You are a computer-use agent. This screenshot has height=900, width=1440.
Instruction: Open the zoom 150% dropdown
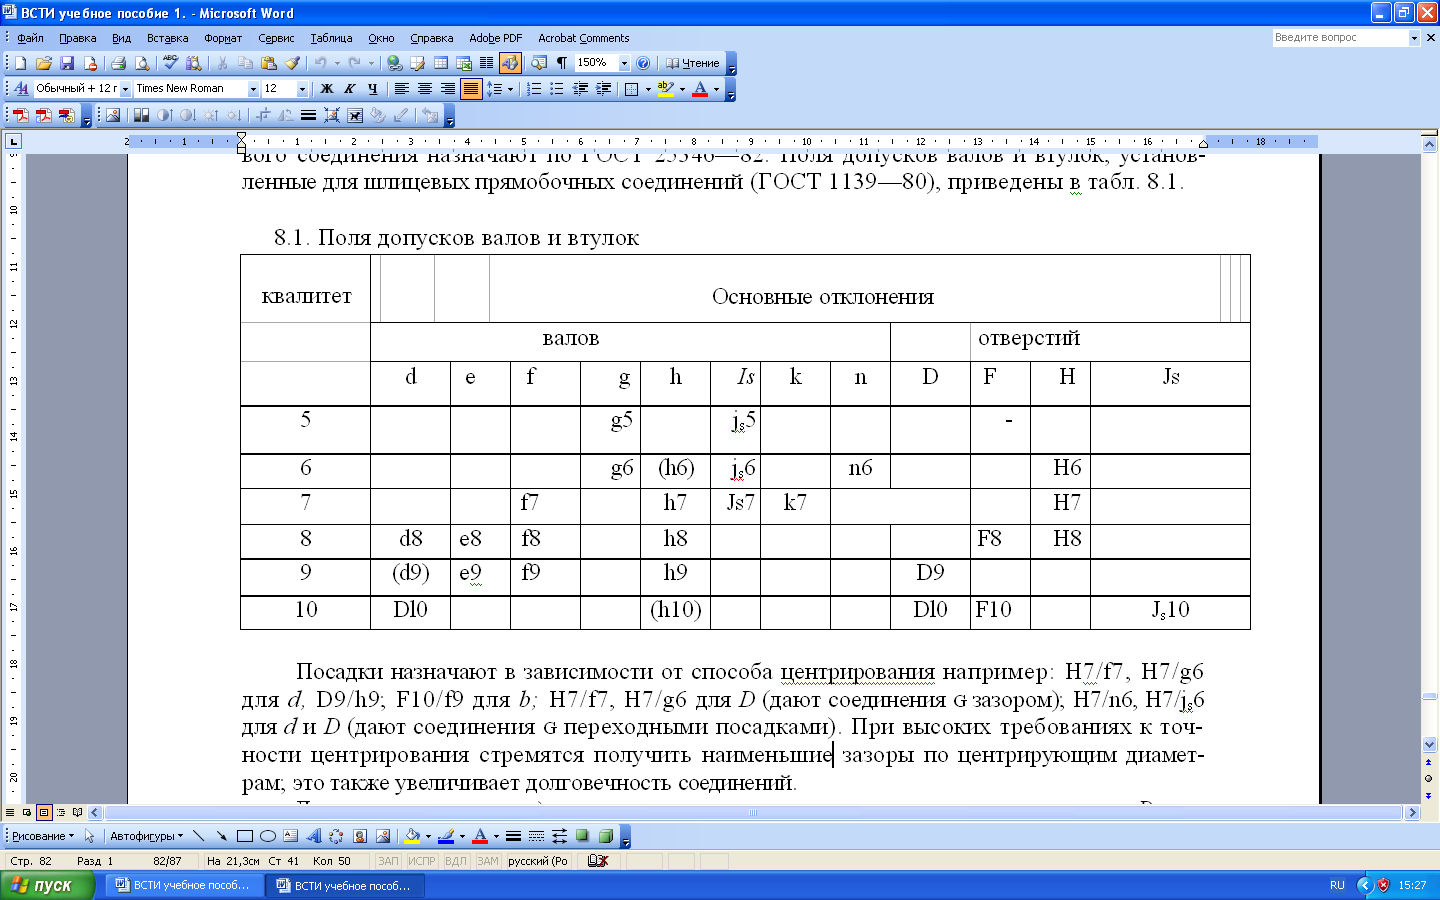[624, 63]
